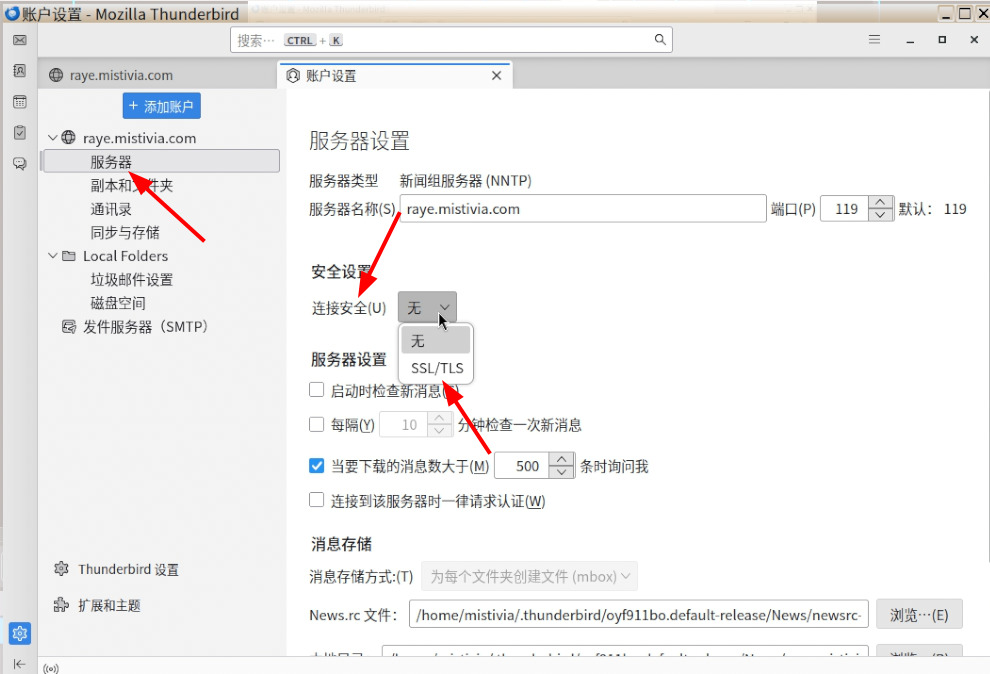This screenshot has width=990, height=674.
Task: Click the search magnifier icon
Action: coord(660,40)
